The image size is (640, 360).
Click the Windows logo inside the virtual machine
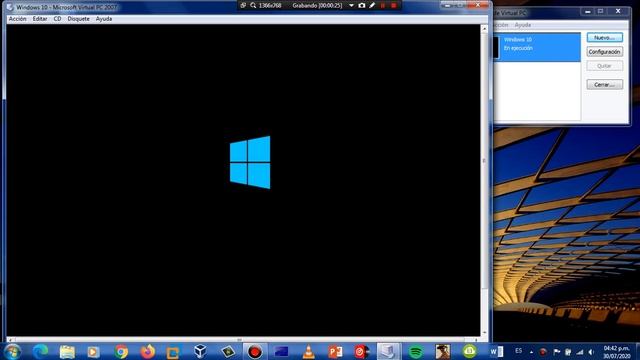(x=250, y=162)
